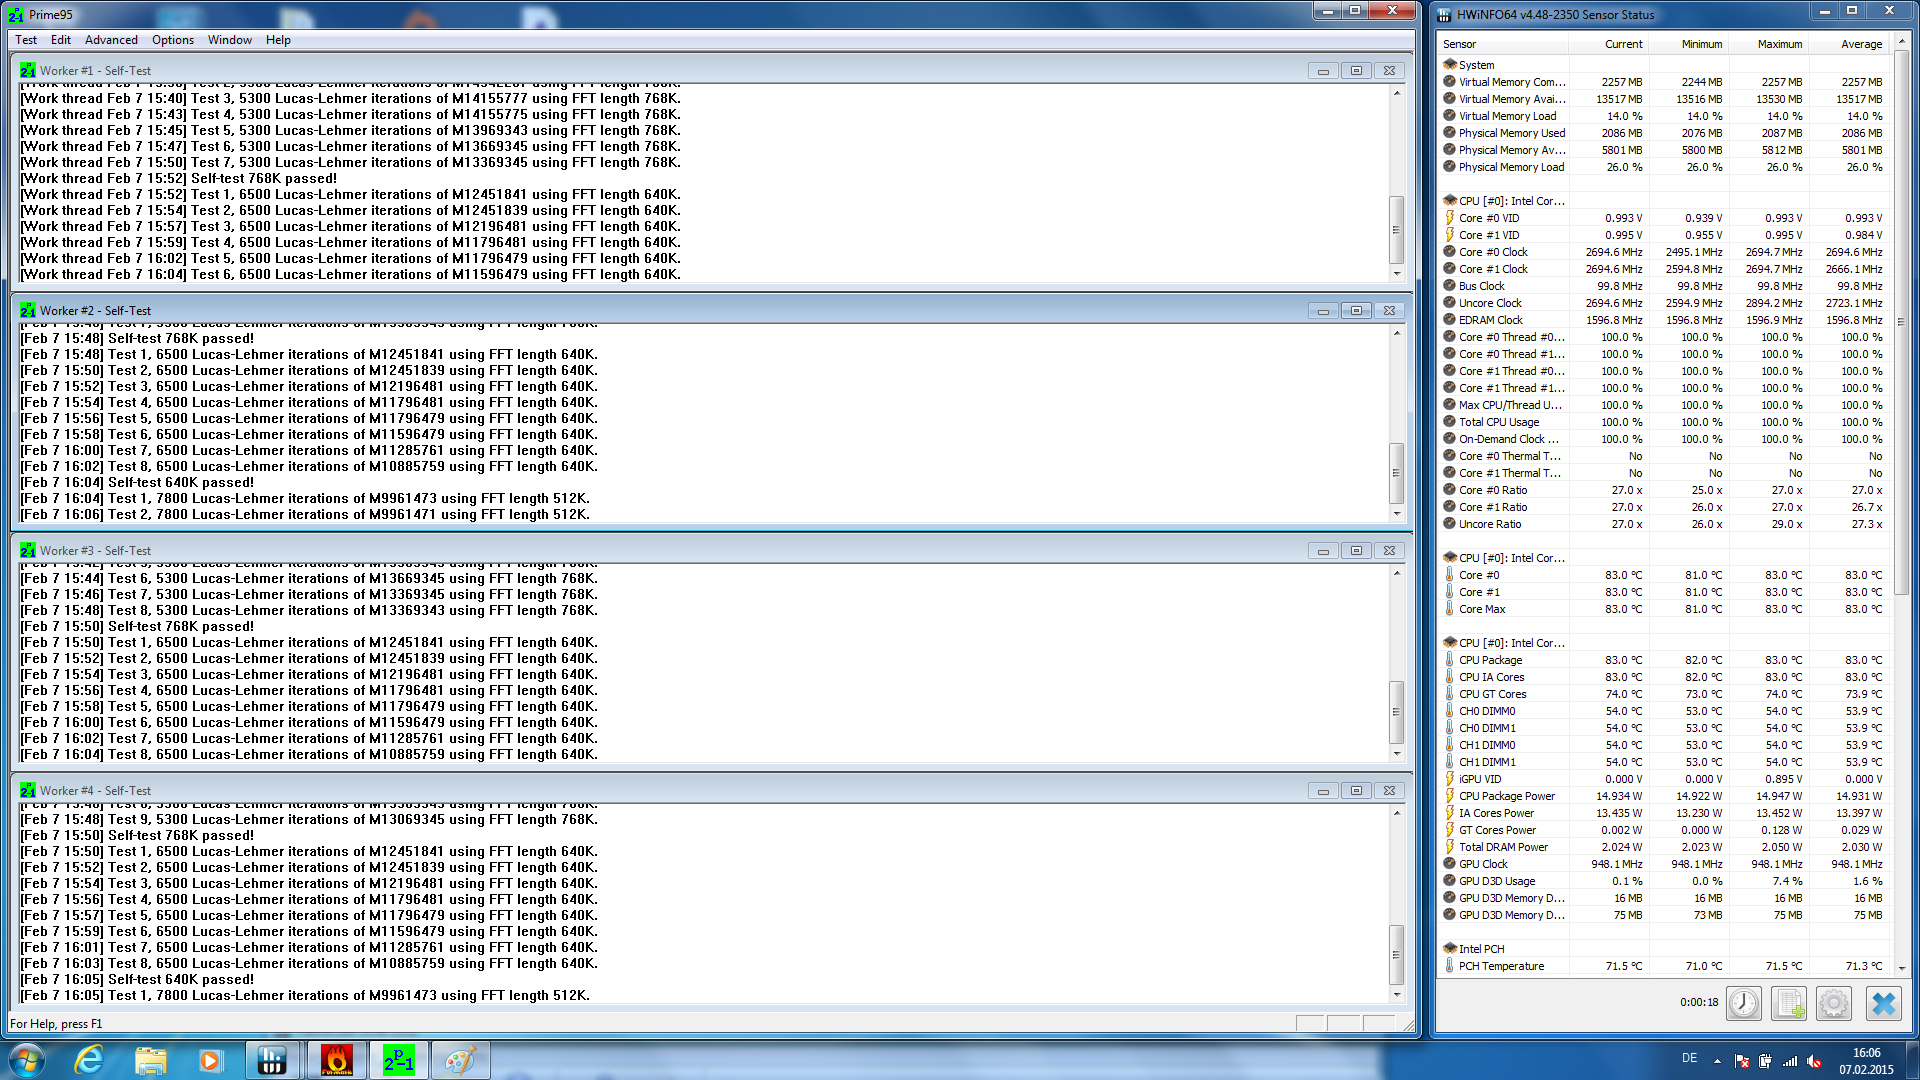This screenshot has width=1920, height=1080.
Task: Click Worker #2 scrollbar thumb
Action: 1397,474
